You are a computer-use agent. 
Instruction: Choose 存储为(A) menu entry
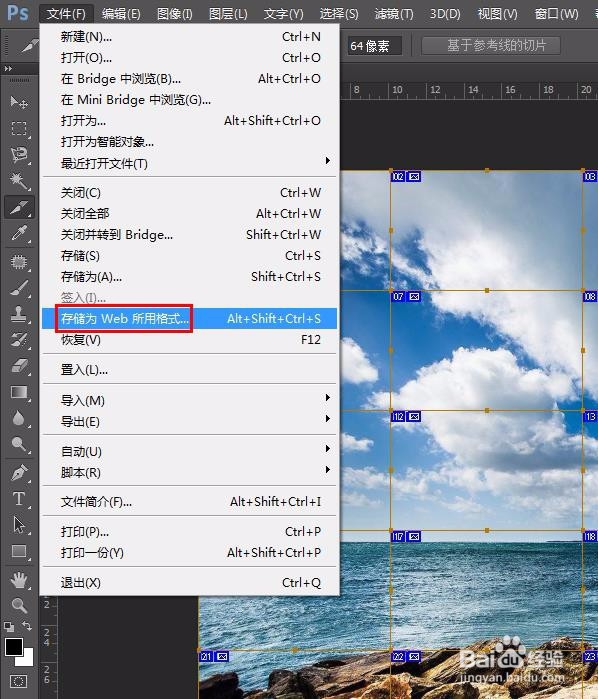[x=190, y=276]
